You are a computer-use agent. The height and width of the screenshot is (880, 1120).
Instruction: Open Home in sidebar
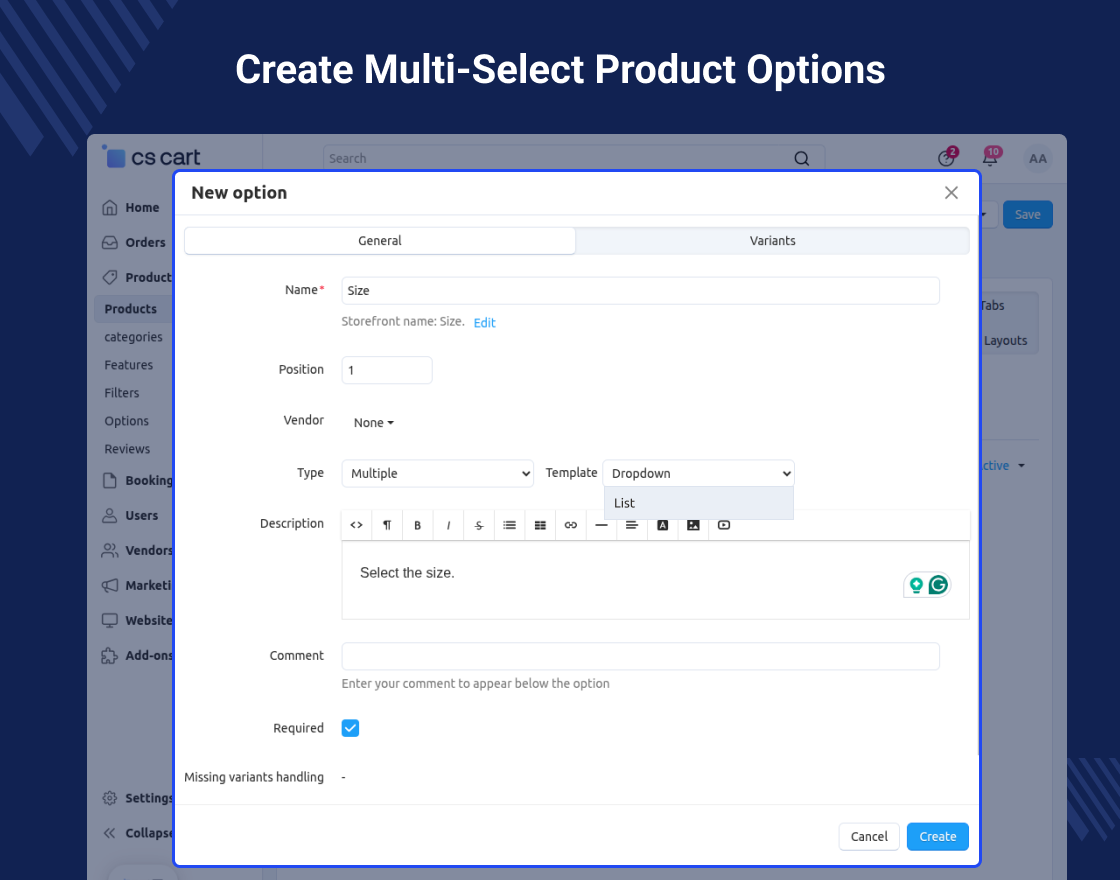tap(133, 207)
